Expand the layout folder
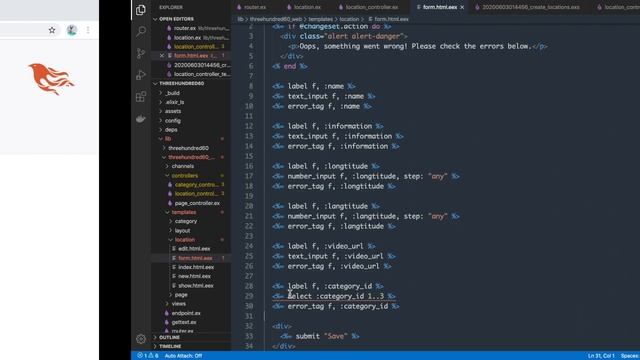Screen dimensions: 640x360 (x=182, y=231)
